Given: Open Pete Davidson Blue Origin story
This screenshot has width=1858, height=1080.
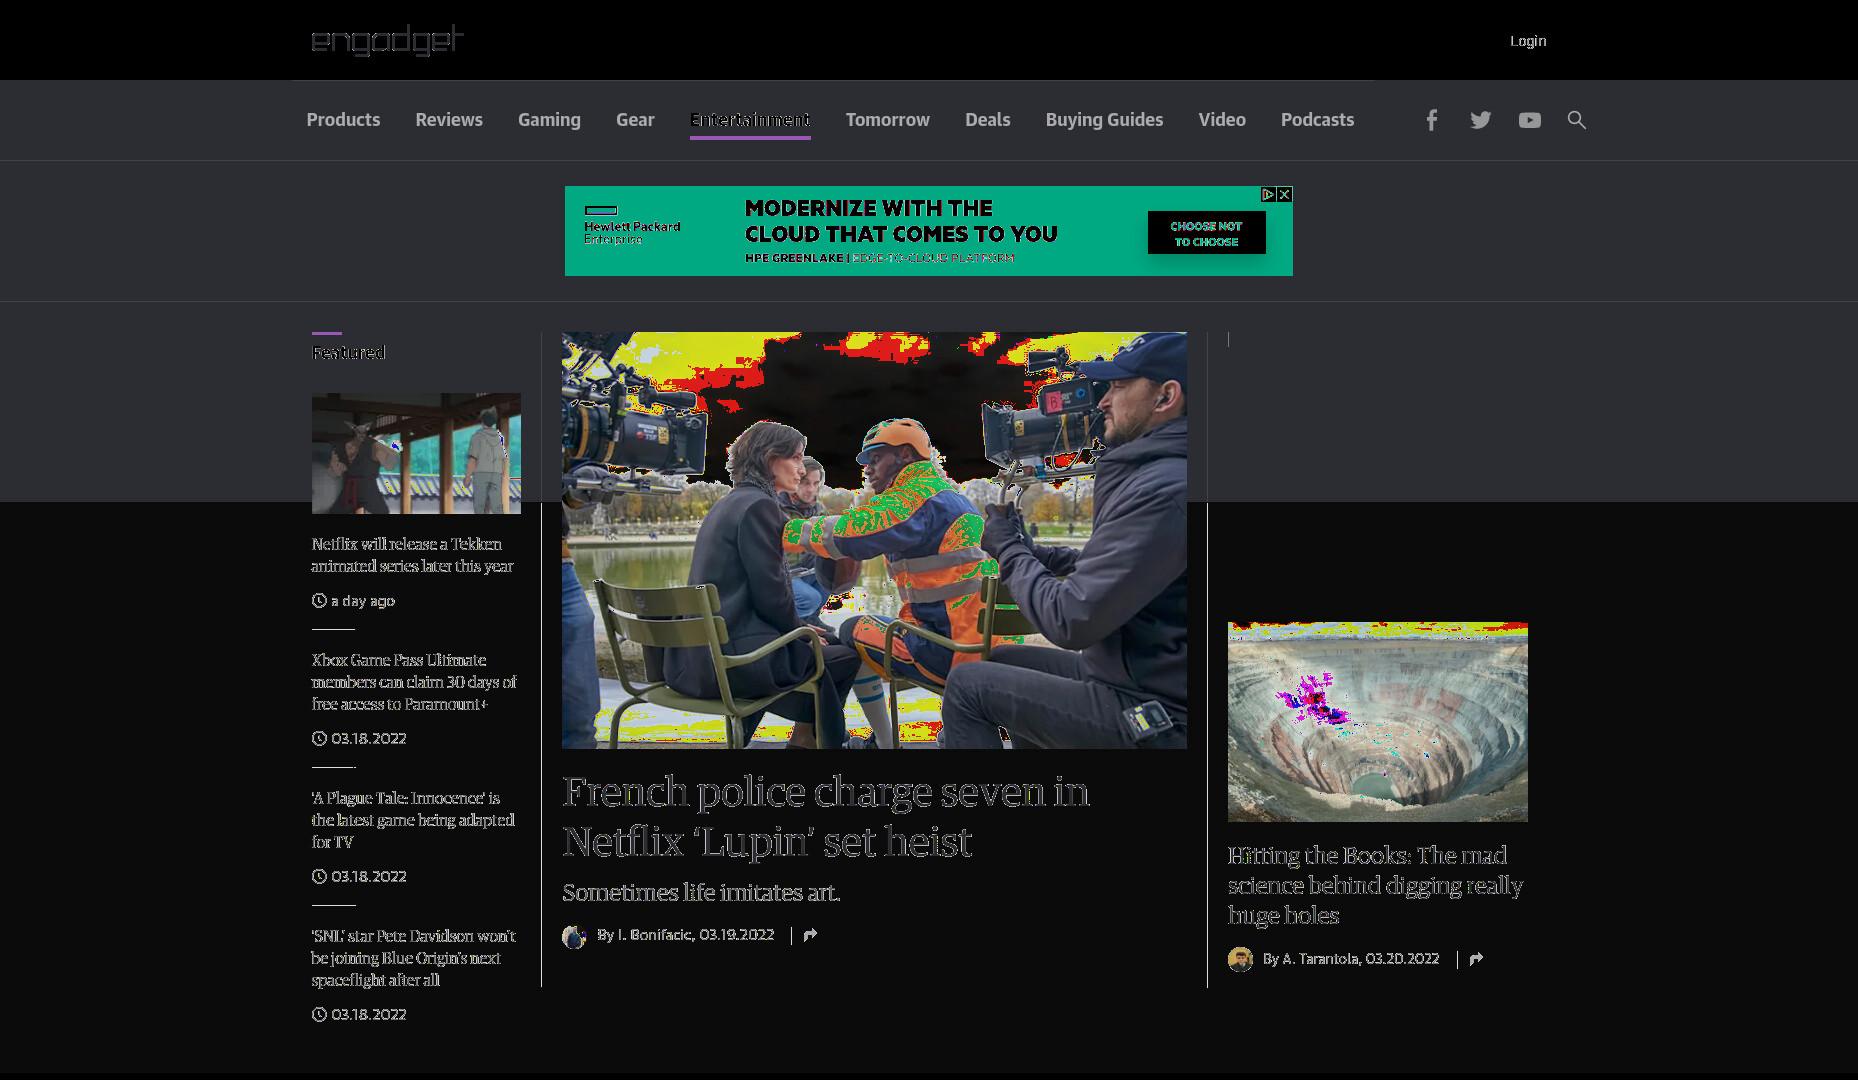Looking at the screenshot, I should click(x=413, y=958).
